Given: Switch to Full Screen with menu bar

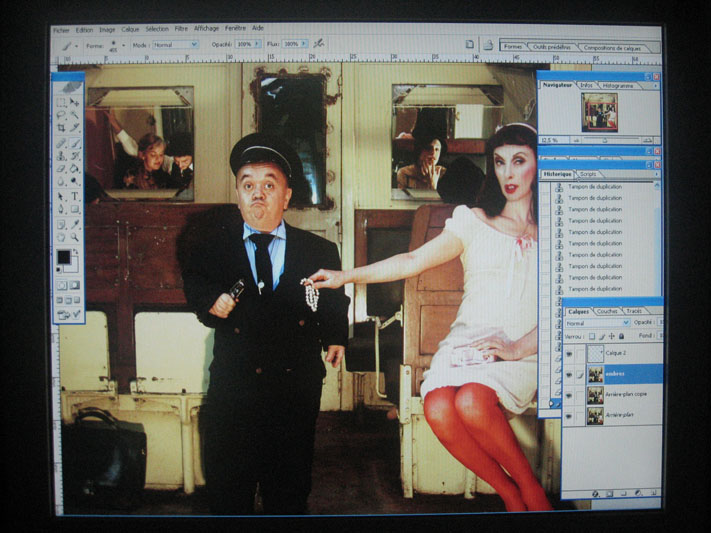Looking at the screenshot, I should pos(68,300).
